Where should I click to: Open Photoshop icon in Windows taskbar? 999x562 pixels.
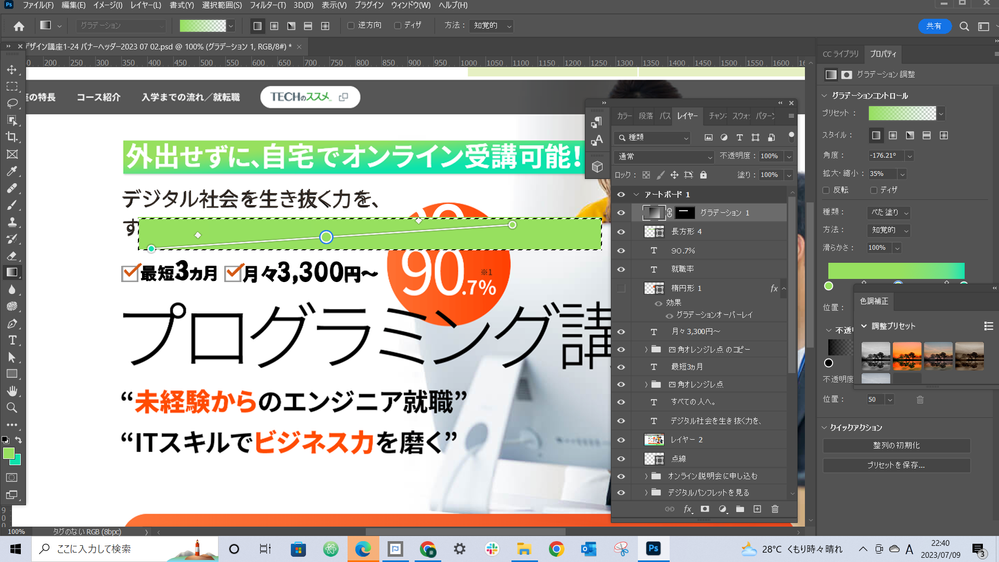point(653,549)
